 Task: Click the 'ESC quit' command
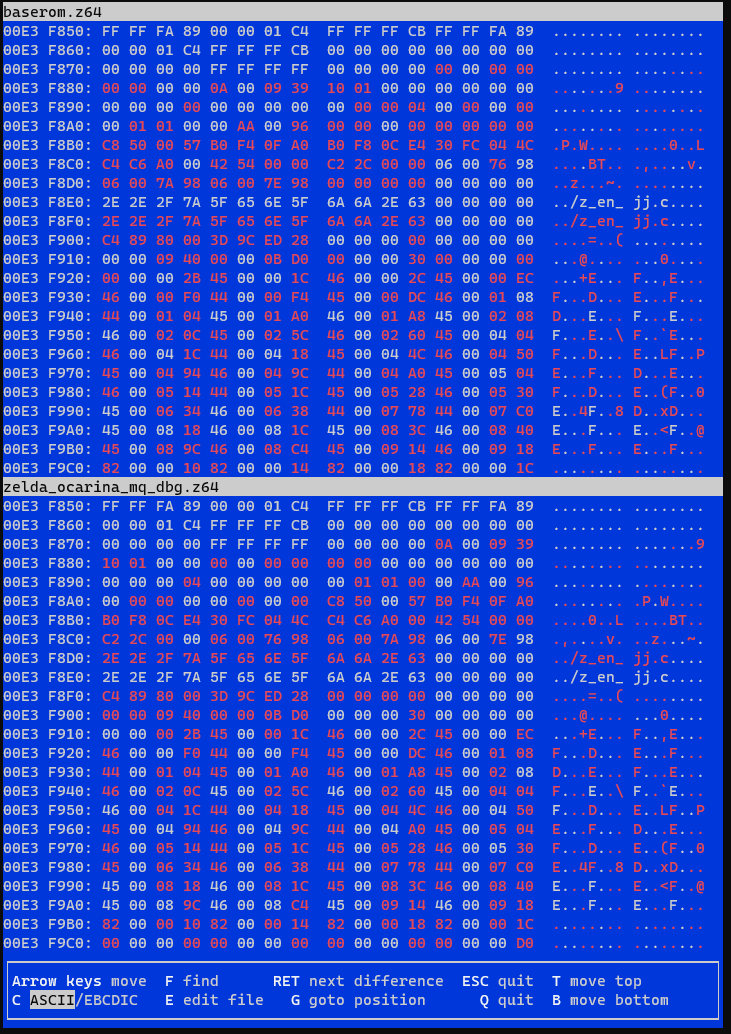pos(497,981)
